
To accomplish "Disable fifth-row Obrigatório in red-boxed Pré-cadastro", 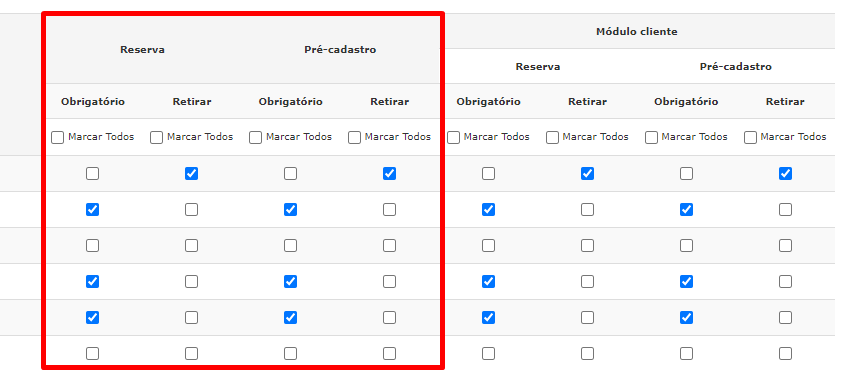I will click(x=290, y=317).
